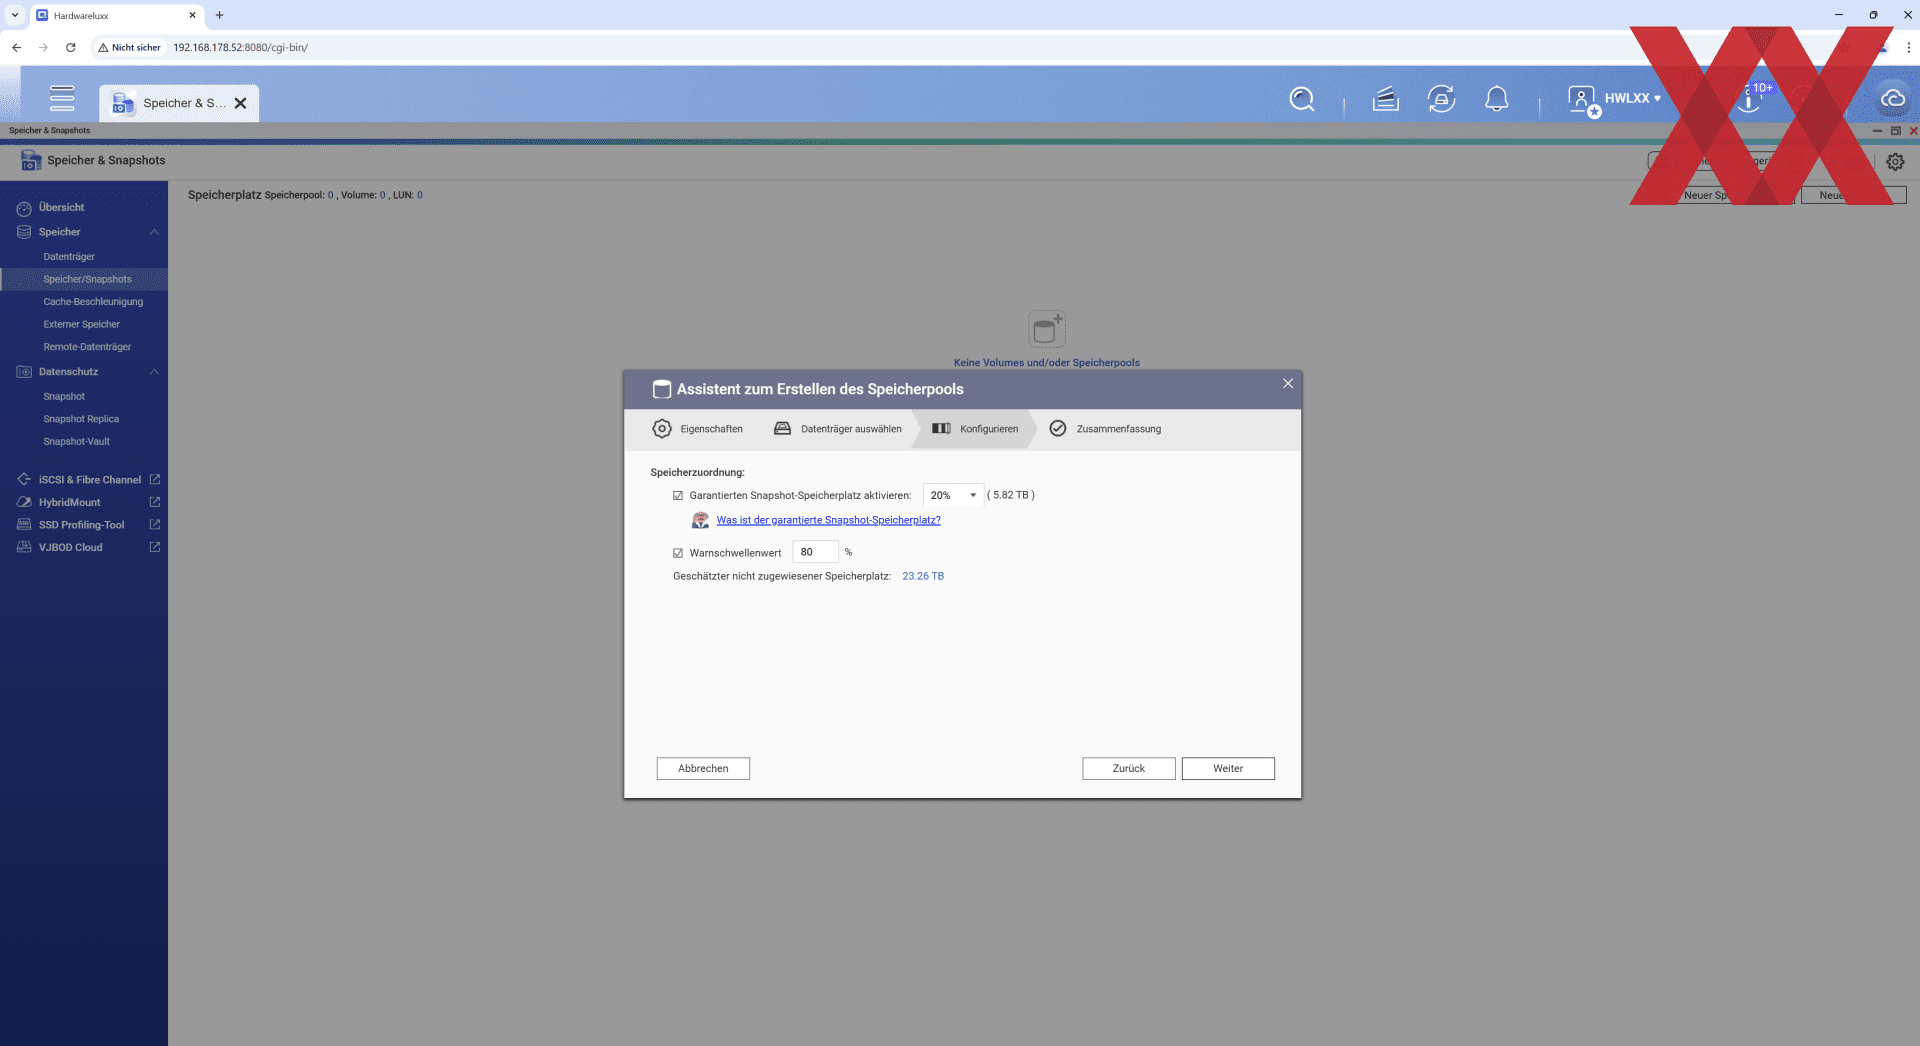Click the Weiter button
Image resolution: width=1920 pixels, height=1046 pixels.
click(1228, 769)
